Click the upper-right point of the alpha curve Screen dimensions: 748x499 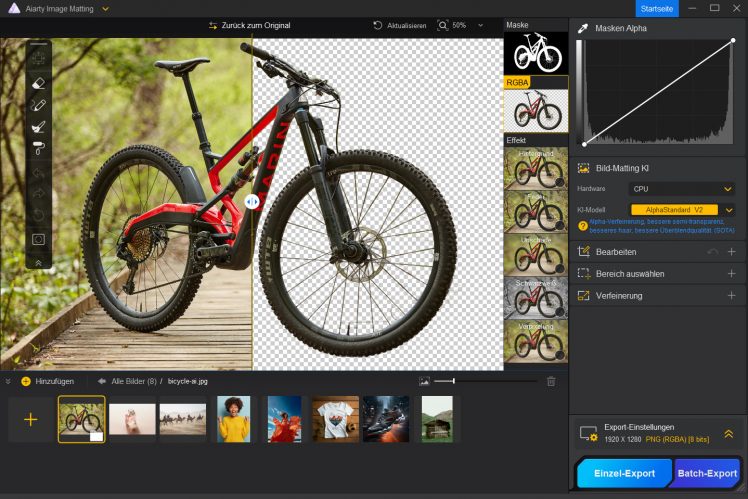point(733,41)
